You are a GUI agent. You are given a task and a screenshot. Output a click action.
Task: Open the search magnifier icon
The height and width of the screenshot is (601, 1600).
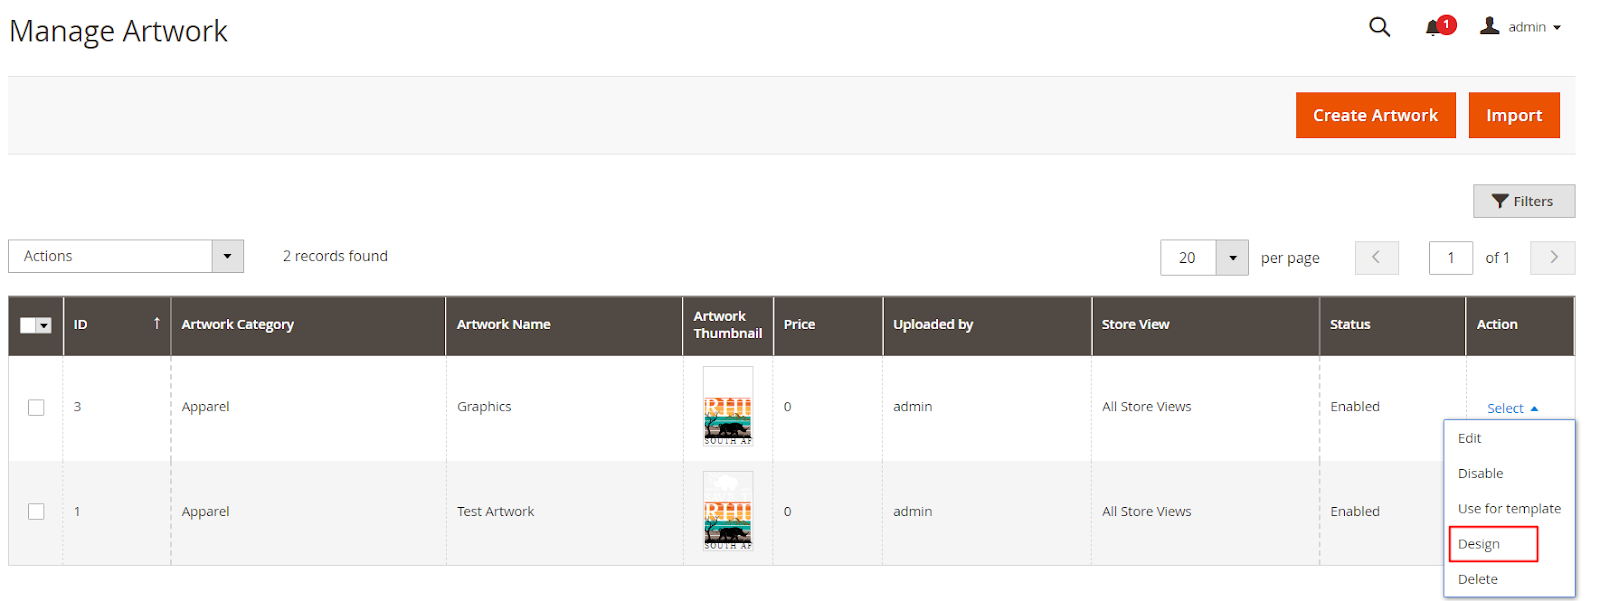(x=1379, y=27)
